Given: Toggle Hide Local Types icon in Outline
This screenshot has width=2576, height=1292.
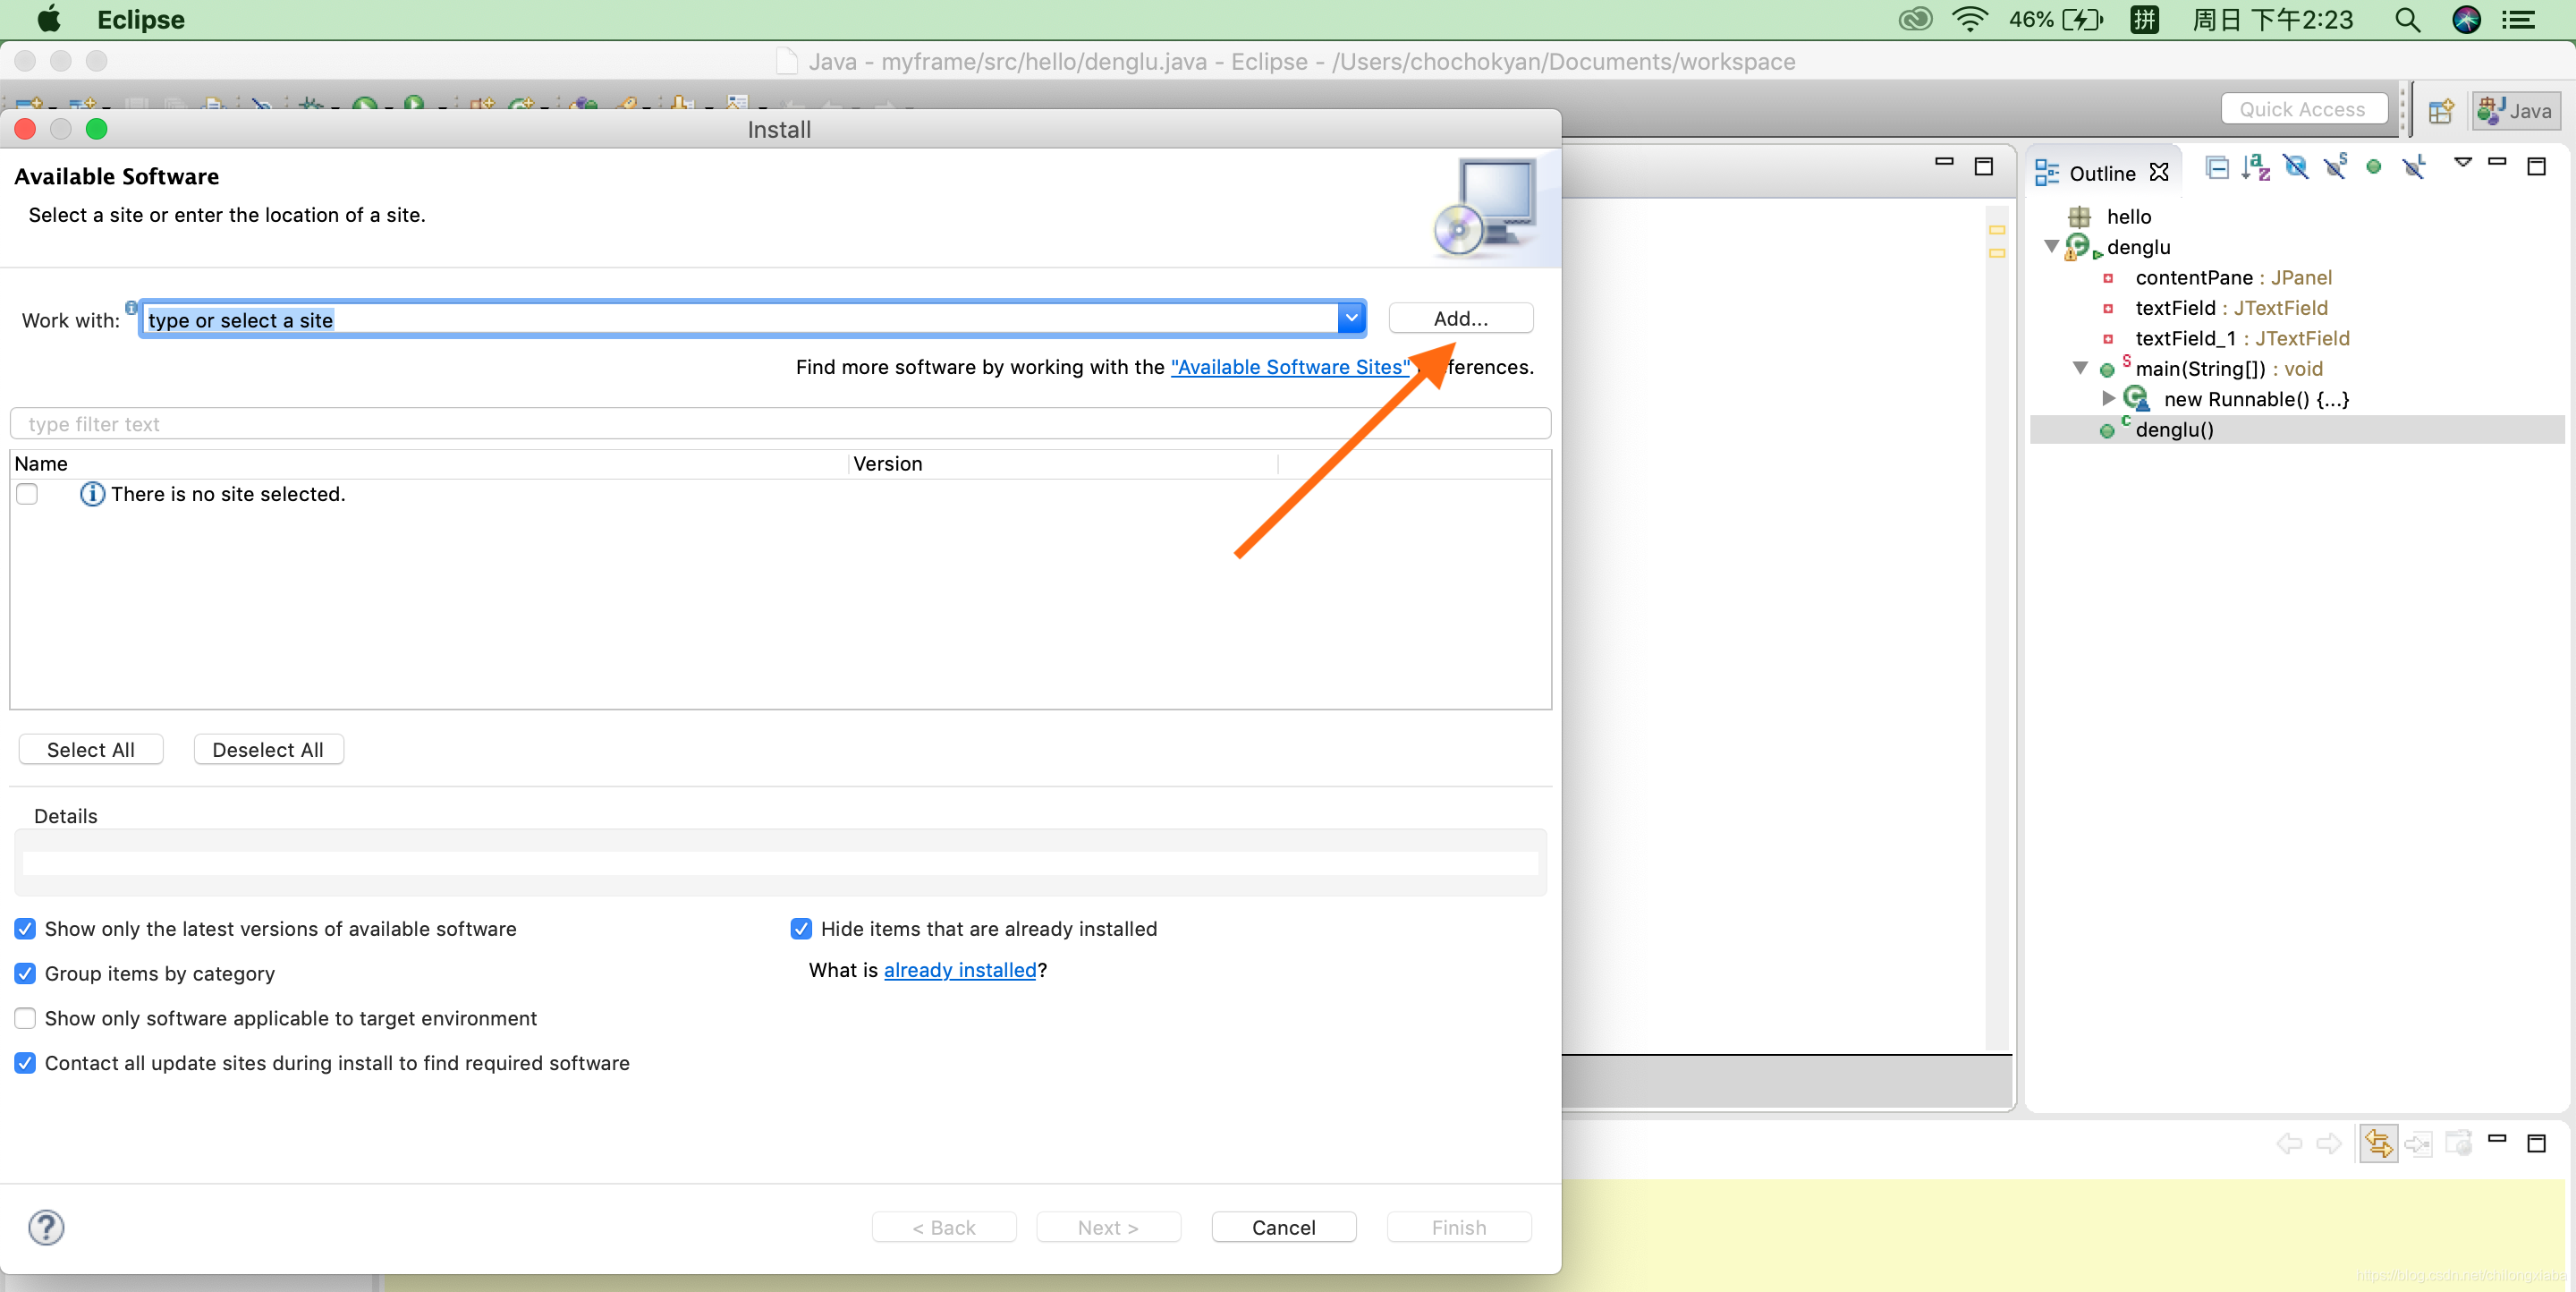Looking at the screenshot, I should [2414, 168].
